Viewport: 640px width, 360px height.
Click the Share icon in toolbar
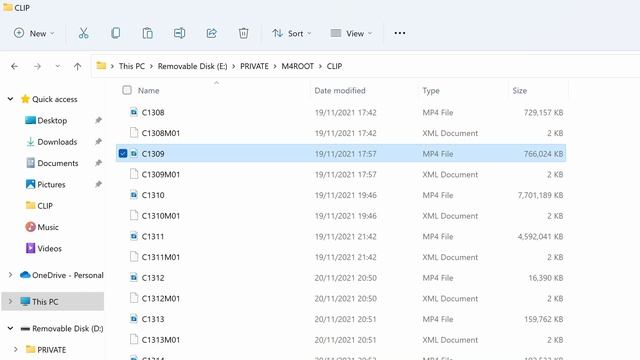pyautogui.click(x=211, y=33)
